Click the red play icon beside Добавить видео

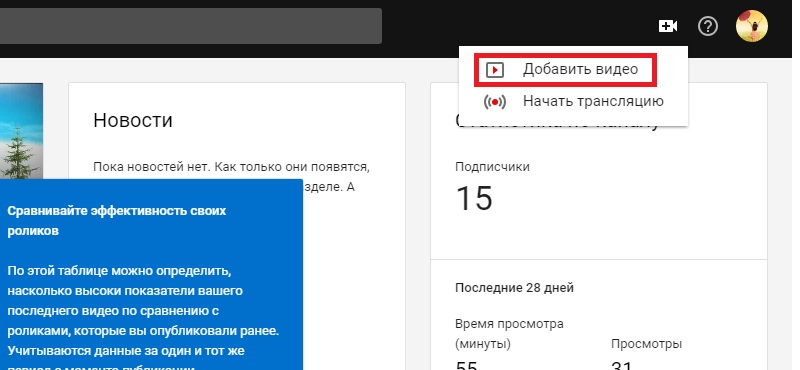pos(494,70)
